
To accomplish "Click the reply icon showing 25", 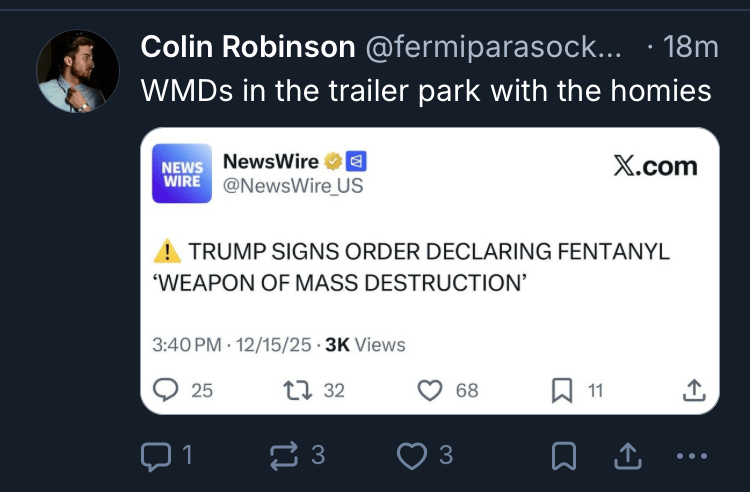I will tap(165, 390).
